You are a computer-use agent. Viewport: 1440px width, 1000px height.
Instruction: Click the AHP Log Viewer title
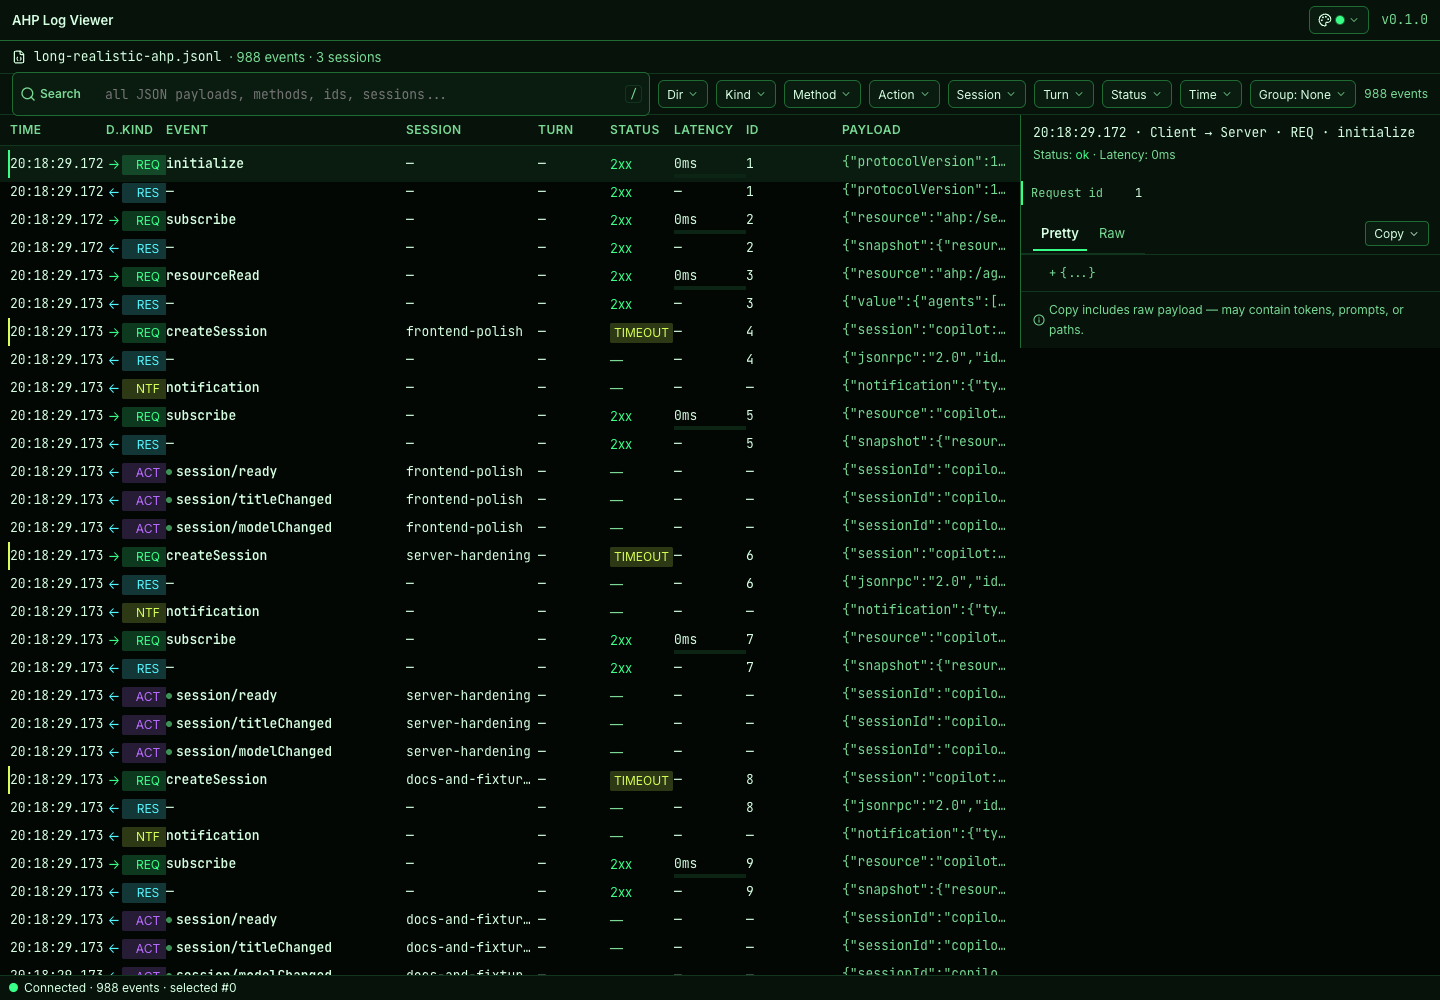pyautogui.click(x=63, y=20)
